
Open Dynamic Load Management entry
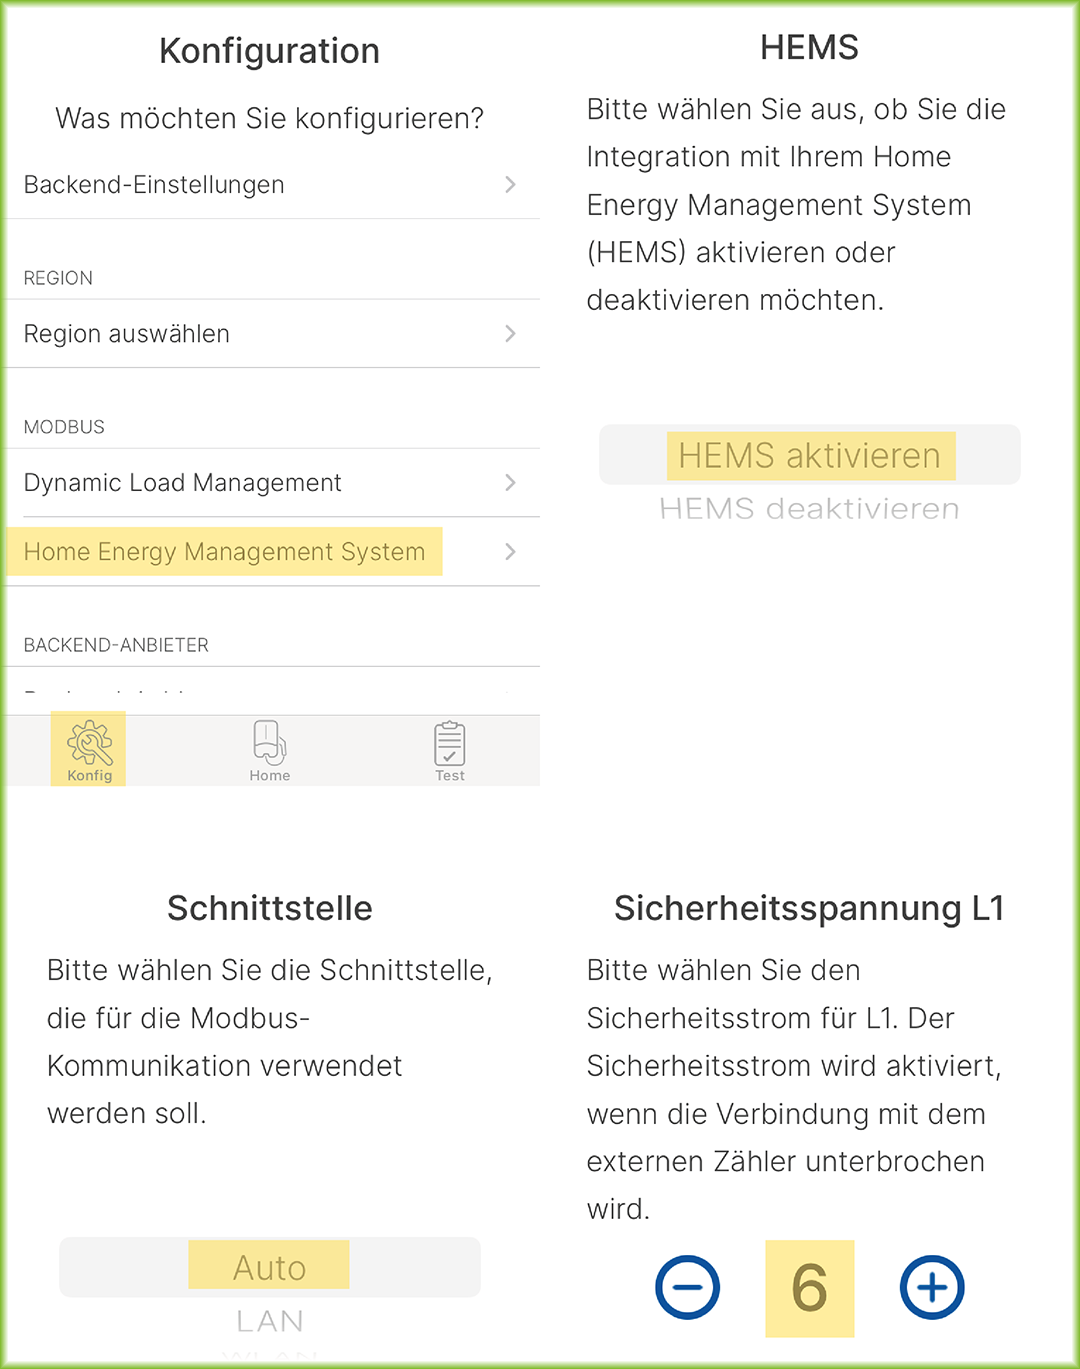coord(182,483)
